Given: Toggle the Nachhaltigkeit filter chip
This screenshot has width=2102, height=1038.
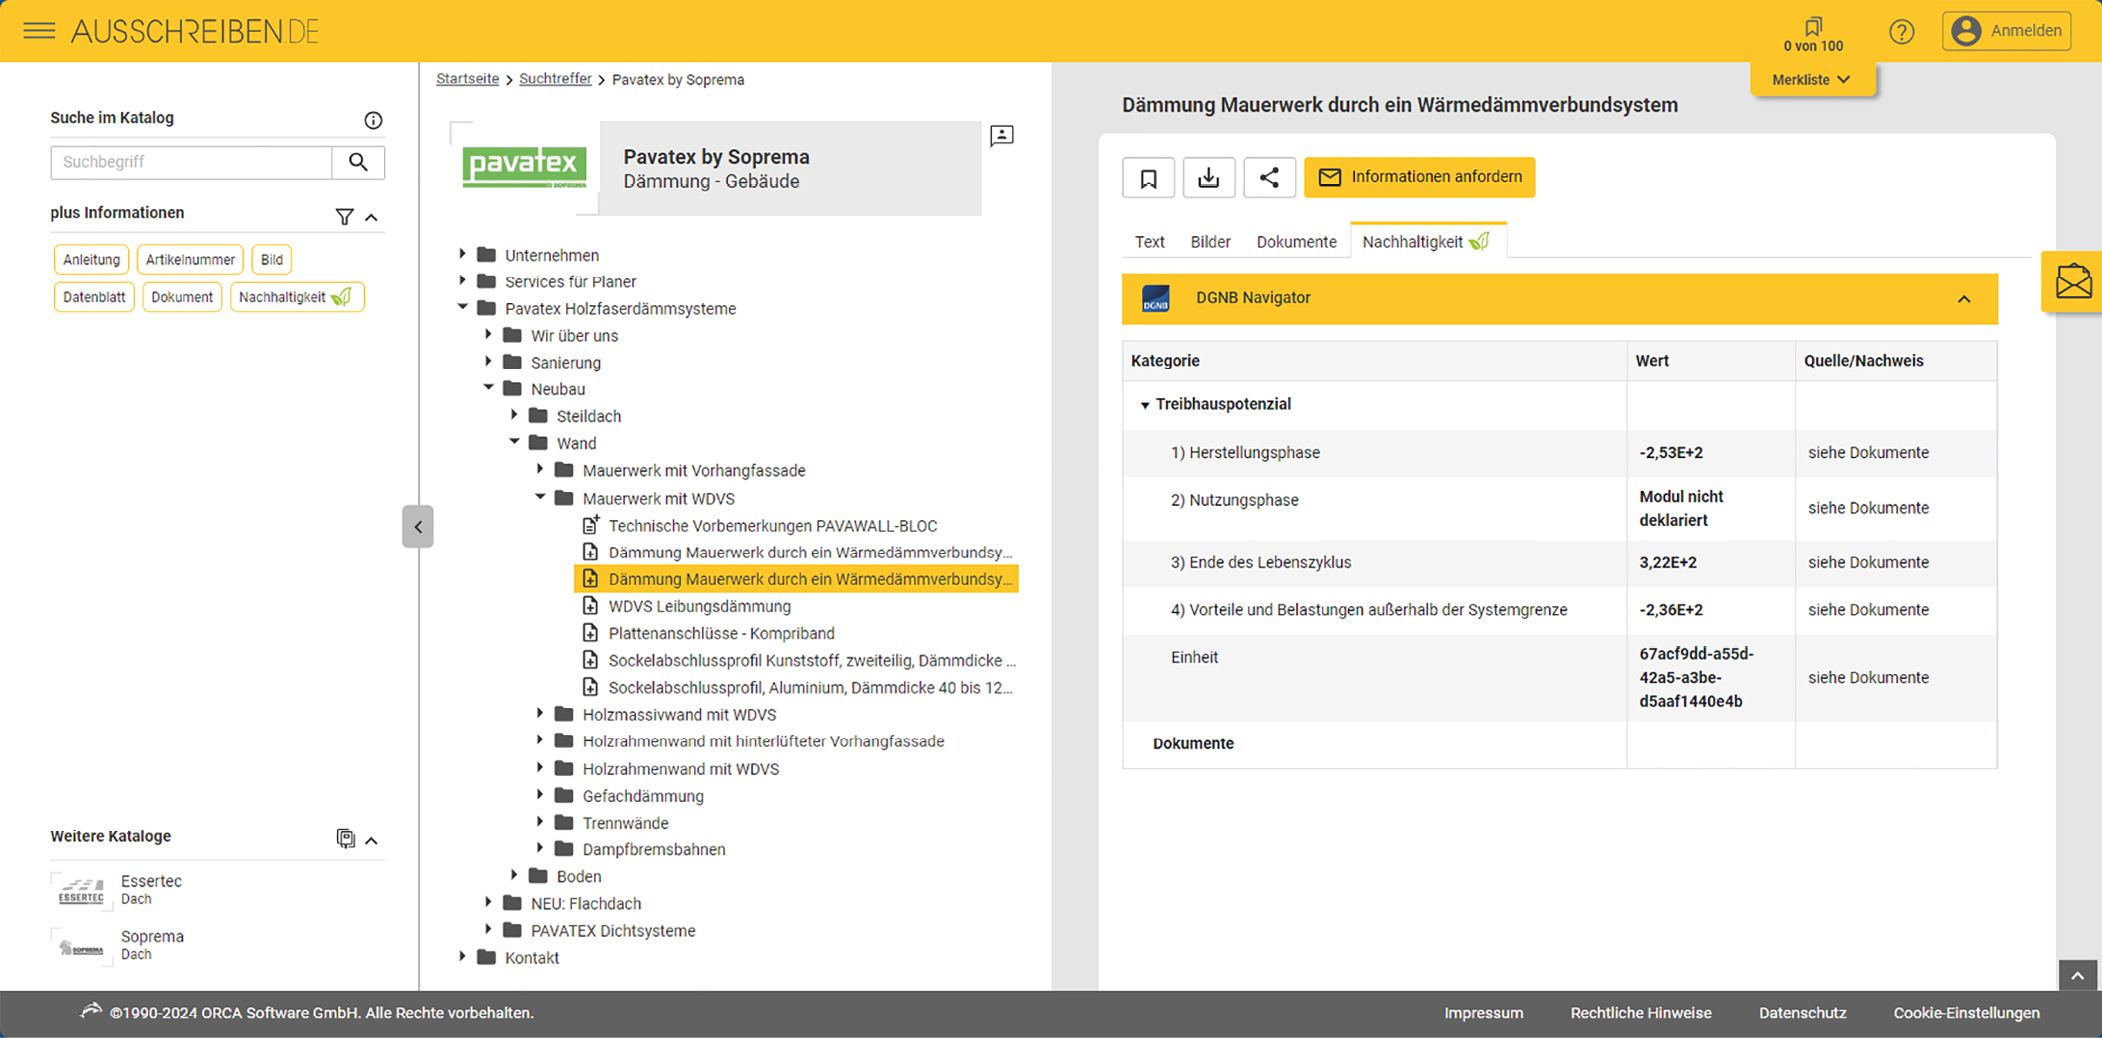Looking at the screenshot, I should (x=297, y=297).
